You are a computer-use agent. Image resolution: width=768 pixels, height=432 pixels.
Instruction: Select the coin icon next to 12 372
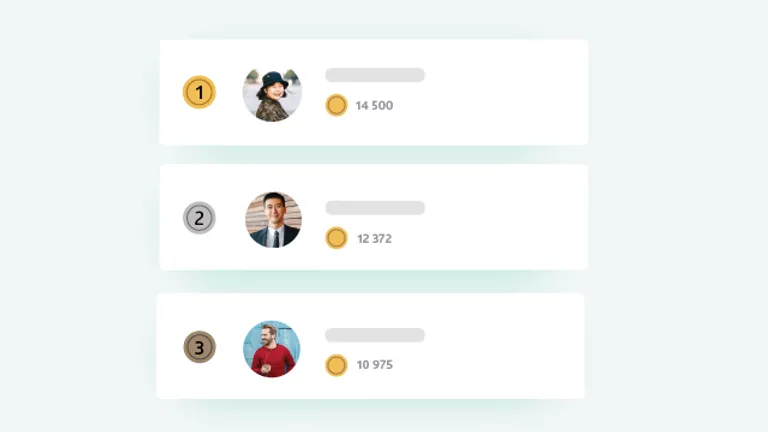(x=336, y=238)
